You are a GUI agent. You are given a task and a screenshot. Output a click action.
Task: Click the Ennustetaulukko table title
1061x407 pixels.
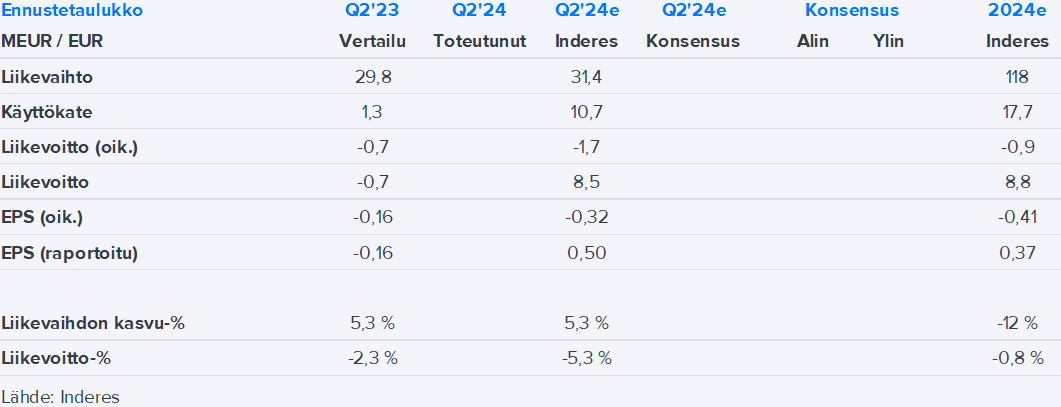pos(72,11)
